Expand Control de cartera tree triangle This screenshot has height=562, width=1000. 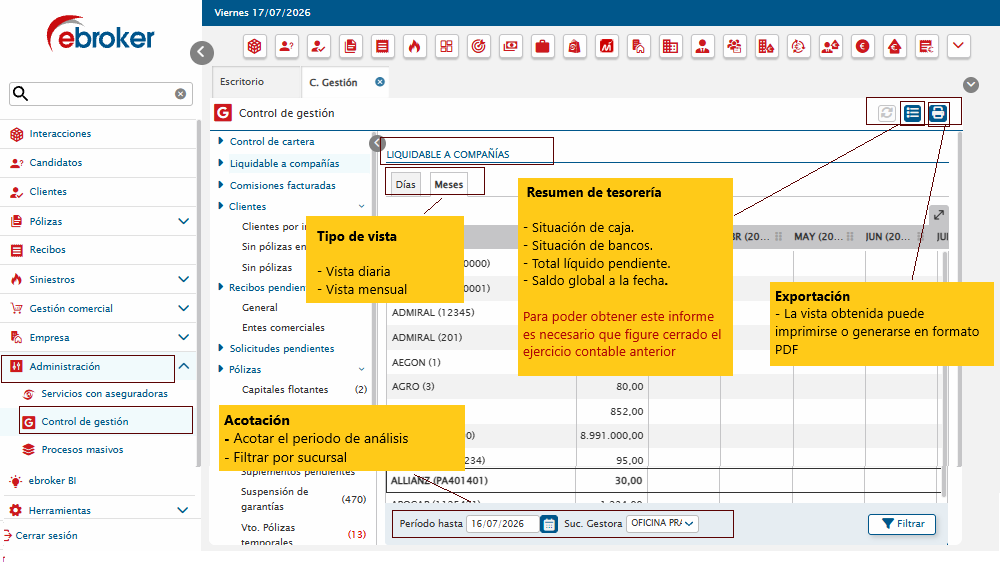click(221, 141)
